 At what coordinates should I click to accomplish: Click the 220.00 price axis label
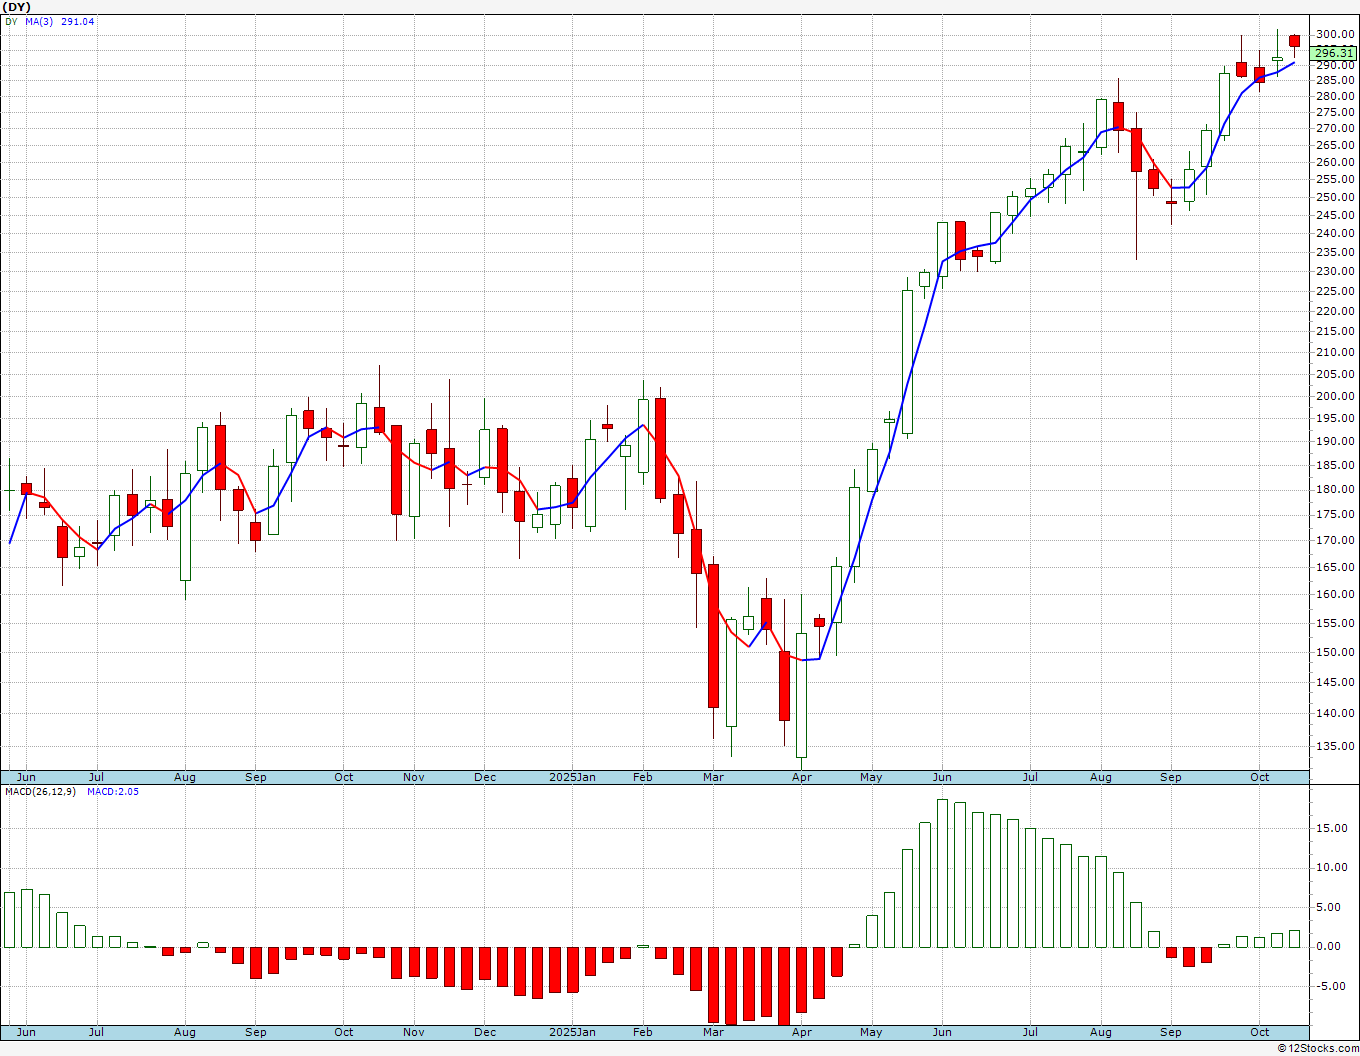[1335, 311]
